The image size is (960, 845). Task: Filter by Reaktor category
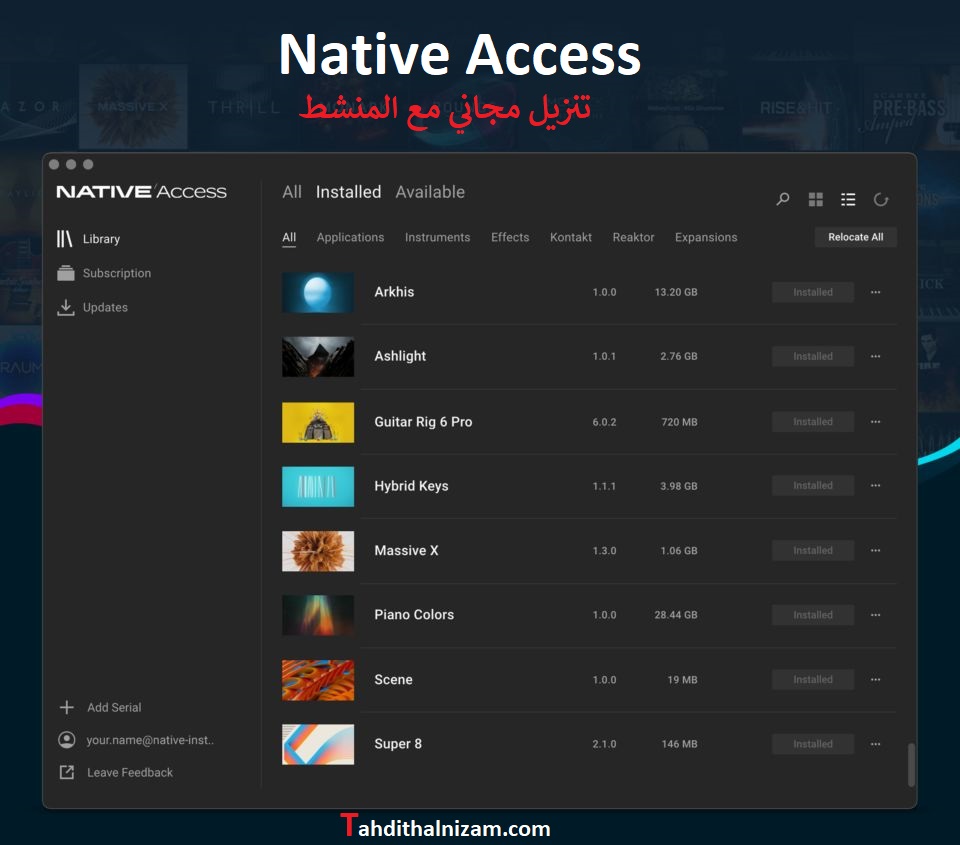(633, 238)
